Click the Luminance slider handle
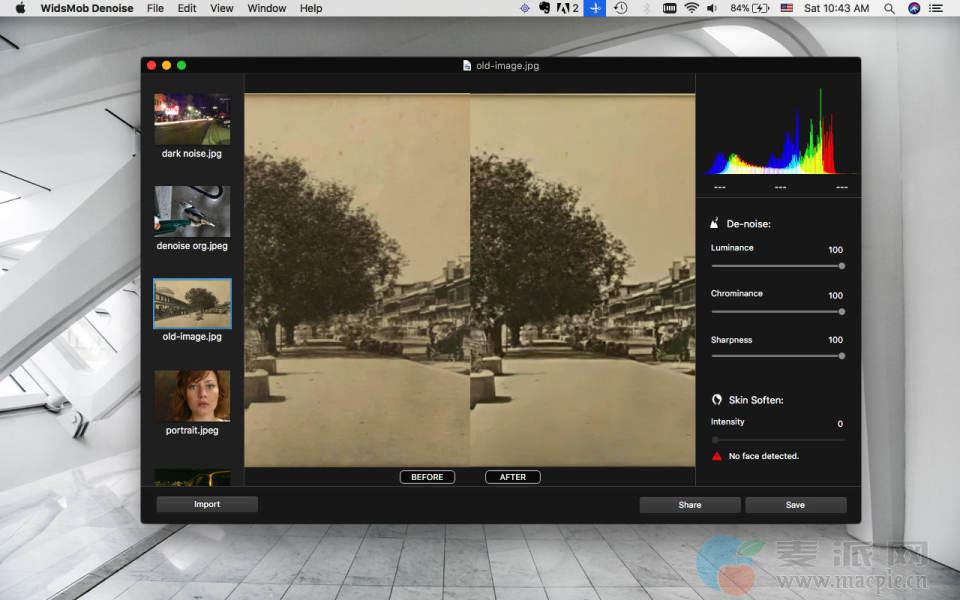This screenshot has width=960, height=600. pos(842,266)
